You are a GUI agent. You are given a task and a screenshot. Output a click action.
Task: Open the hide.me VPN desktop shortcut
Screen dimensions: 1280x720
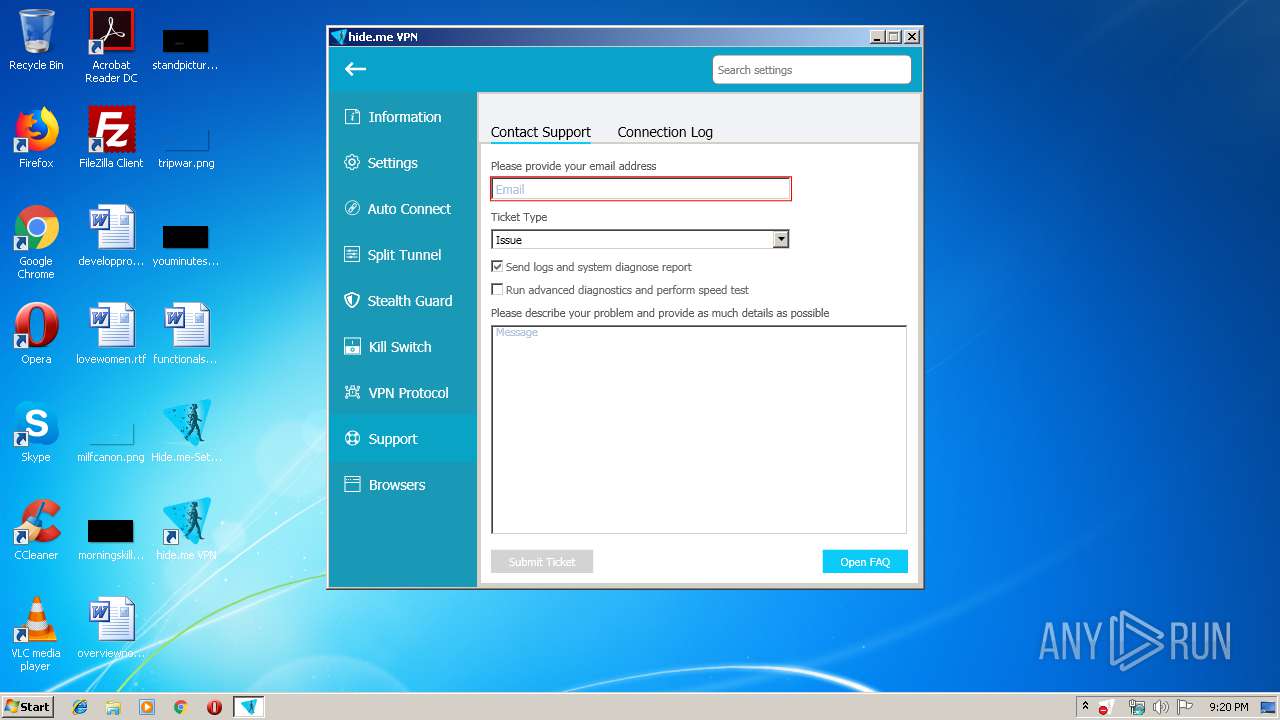(x=186, y=530)
